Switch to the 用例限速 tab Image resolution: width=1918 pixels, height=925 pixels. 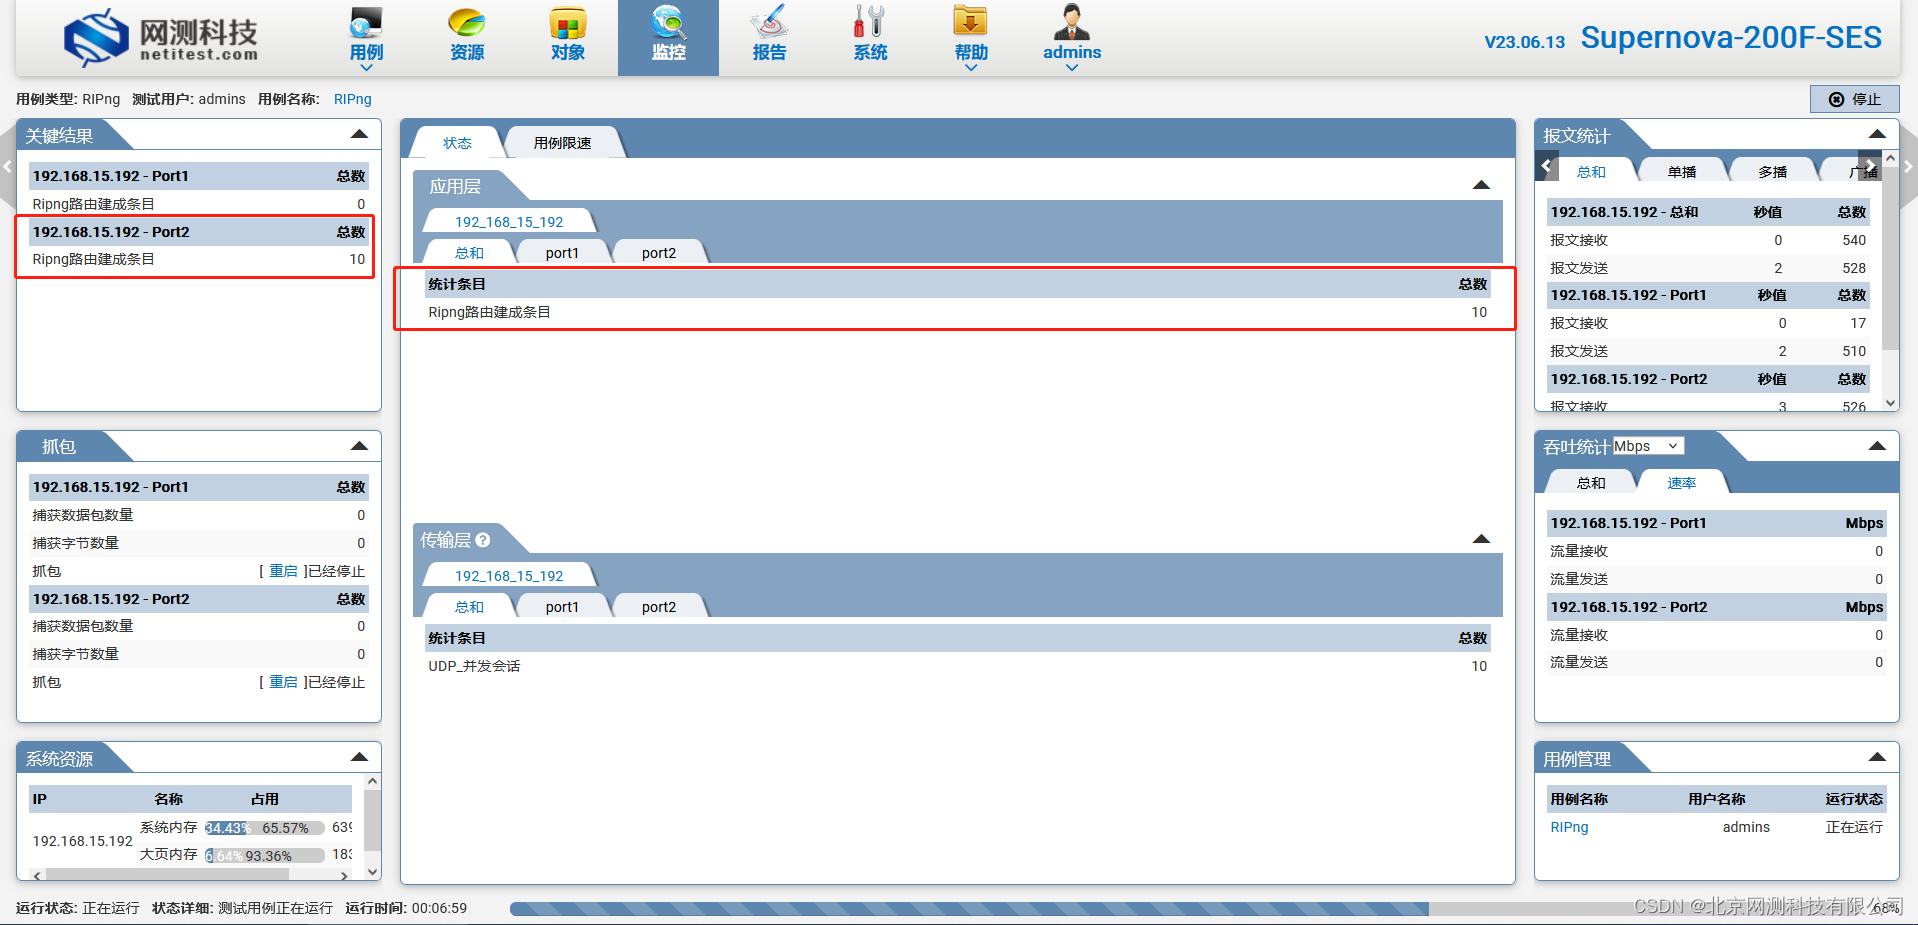562,143
